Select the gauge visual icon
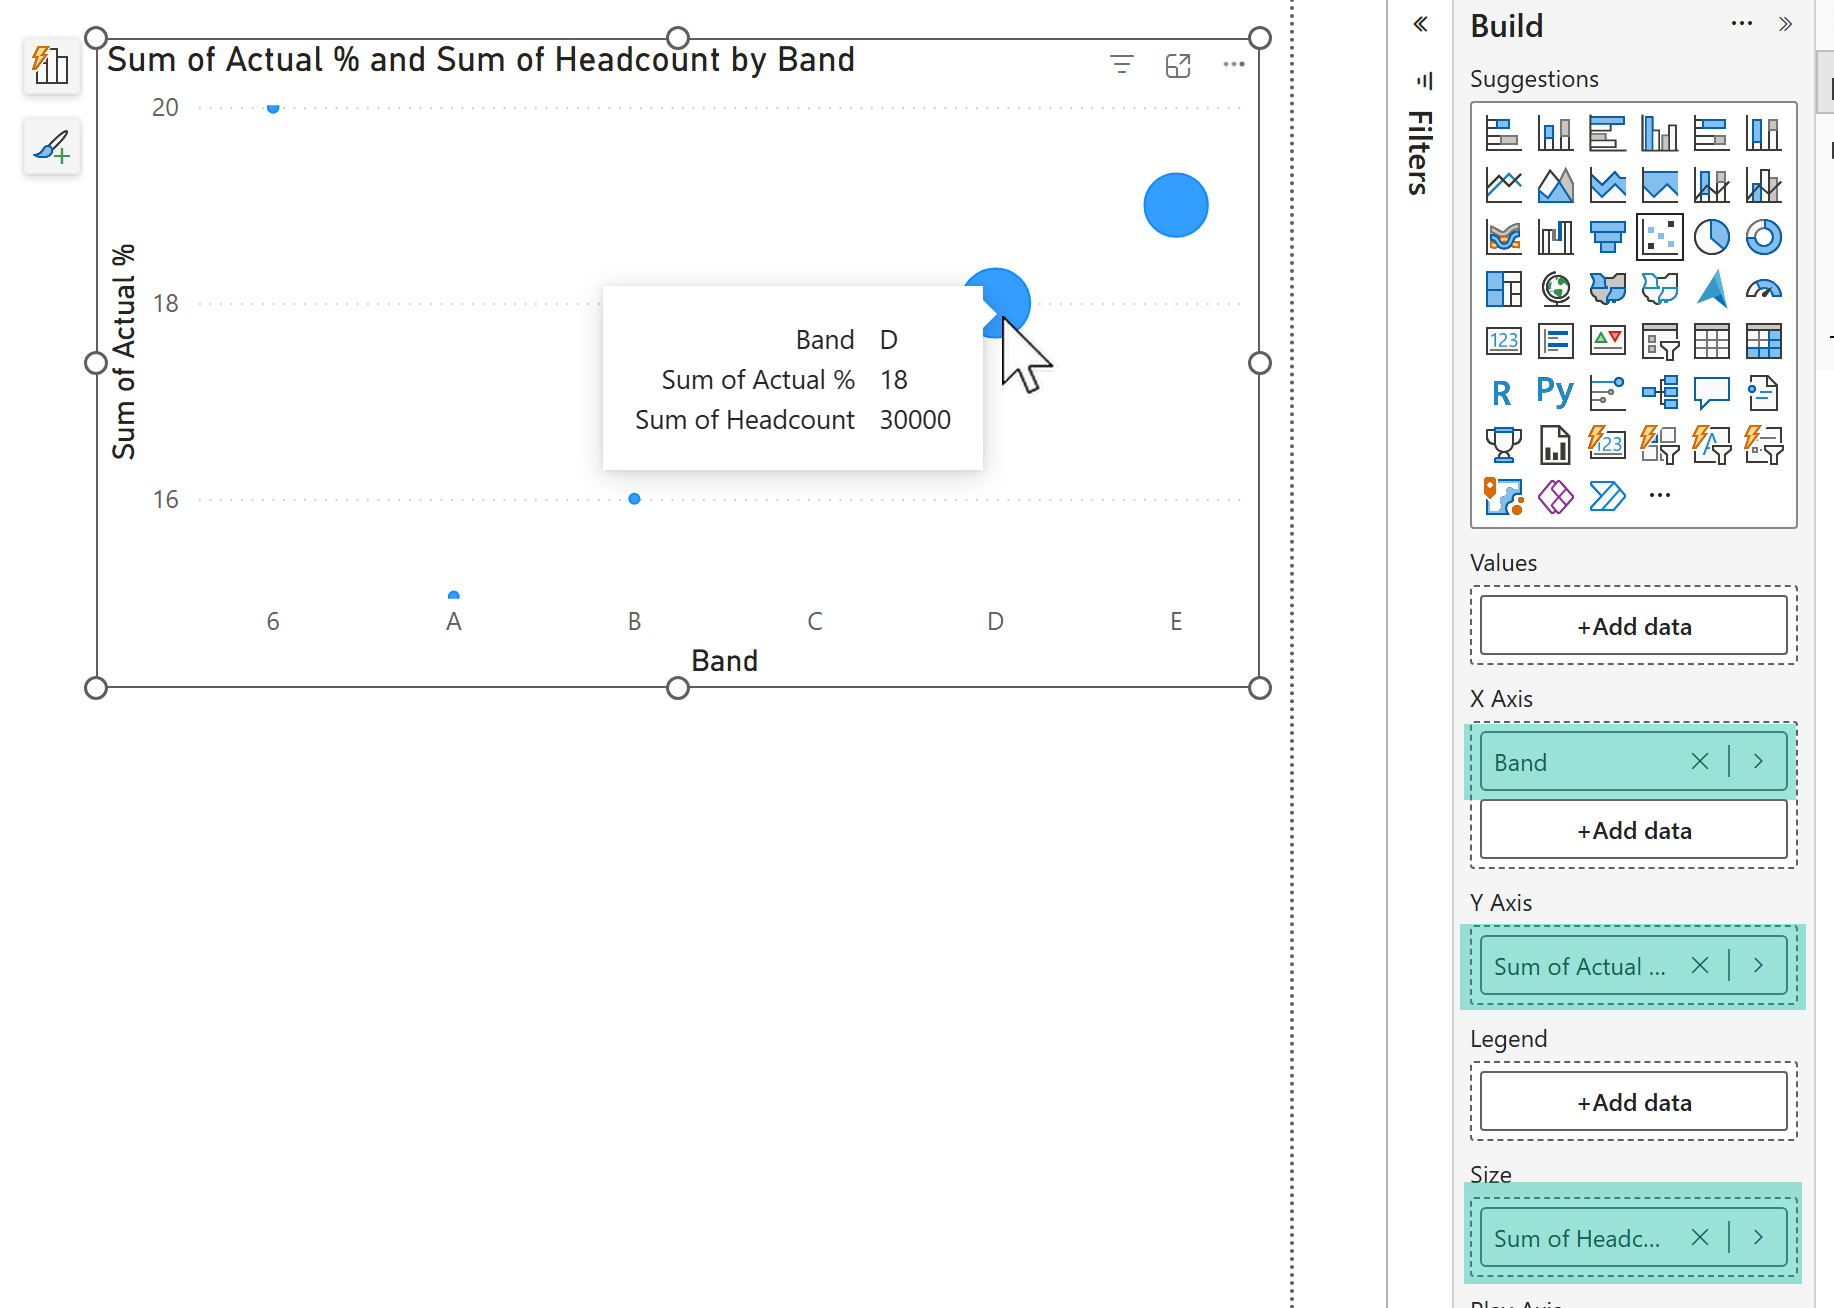Viewport: 1834px width, 1308px height. (1763, 289)
